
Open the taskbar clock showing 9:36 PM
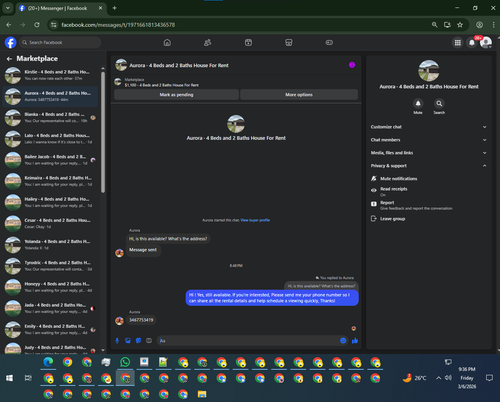[x=467, y=378]
